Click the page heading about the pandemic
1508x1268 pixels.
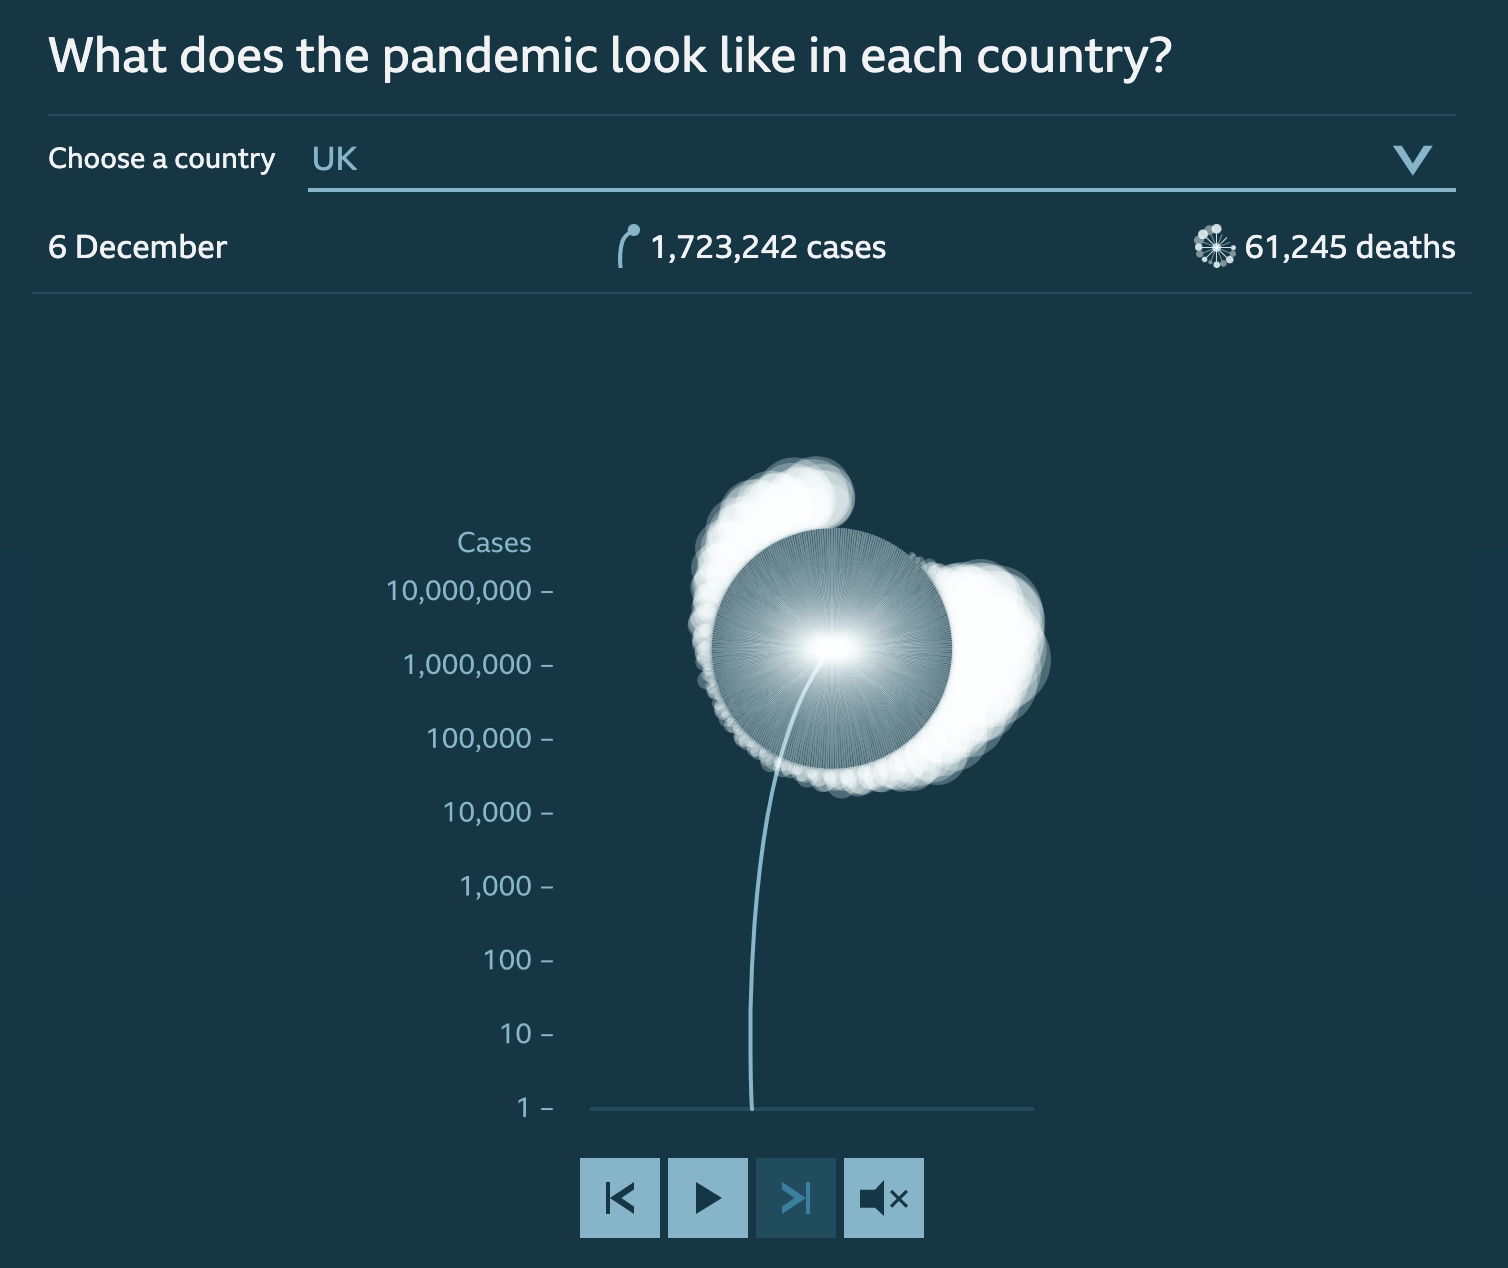(x=610, y=56)
